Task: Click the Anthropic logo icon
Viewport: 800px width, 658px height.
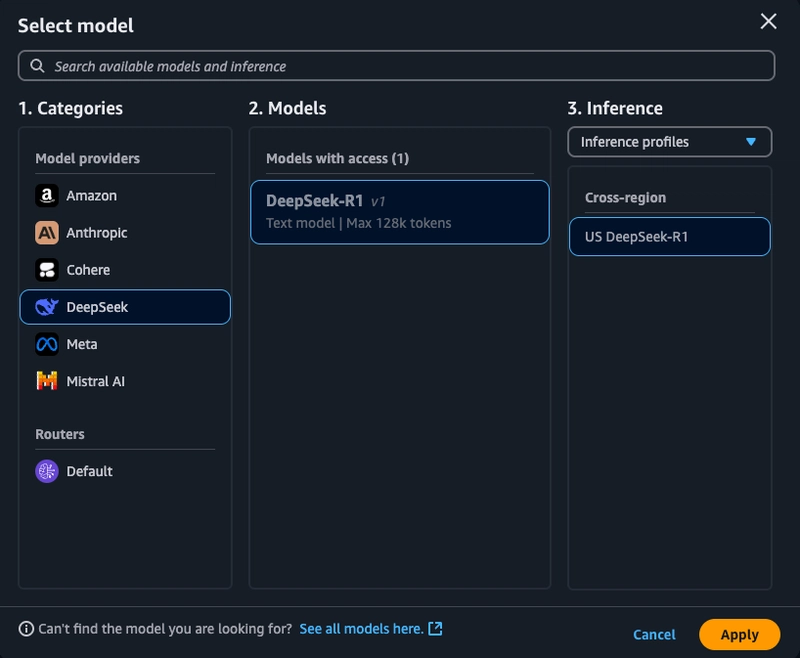Action: [x=47, y=233]
